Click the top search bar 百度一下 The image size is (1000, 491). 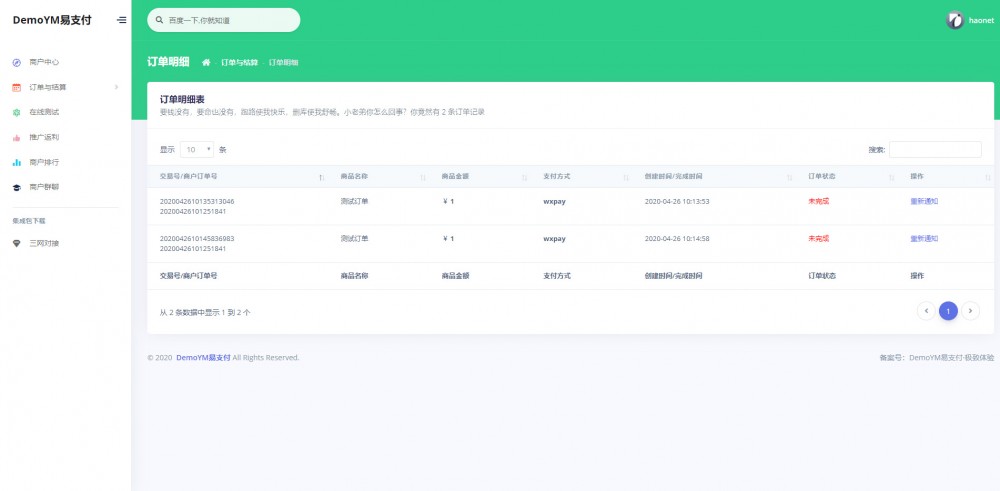click(223, 20)
